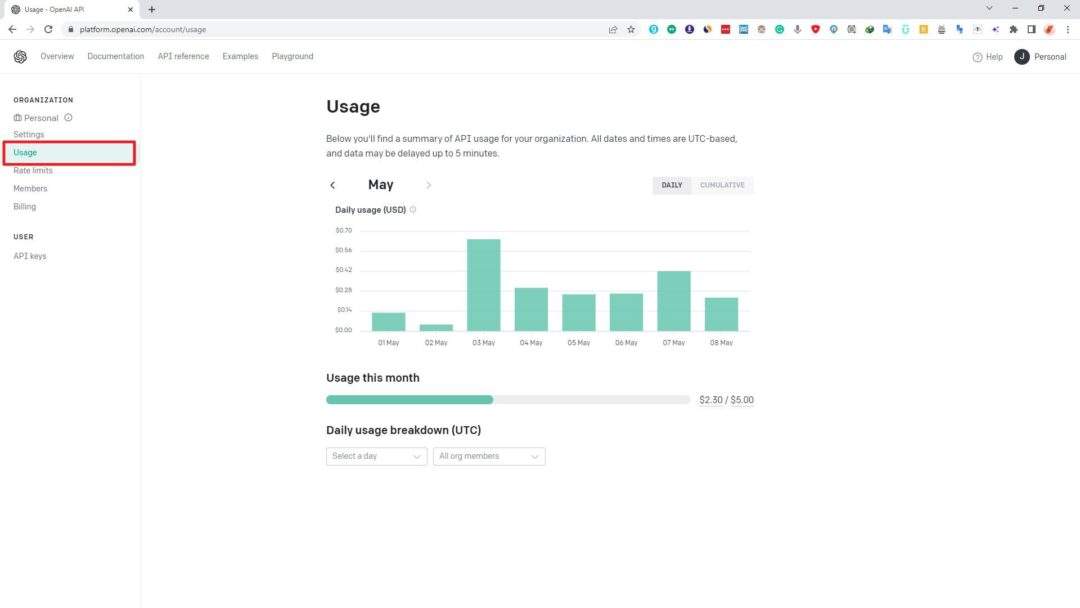This screenshot has height=608, width=1080.
Task: Click the 08 May usage bar
Action: (721, 314)
